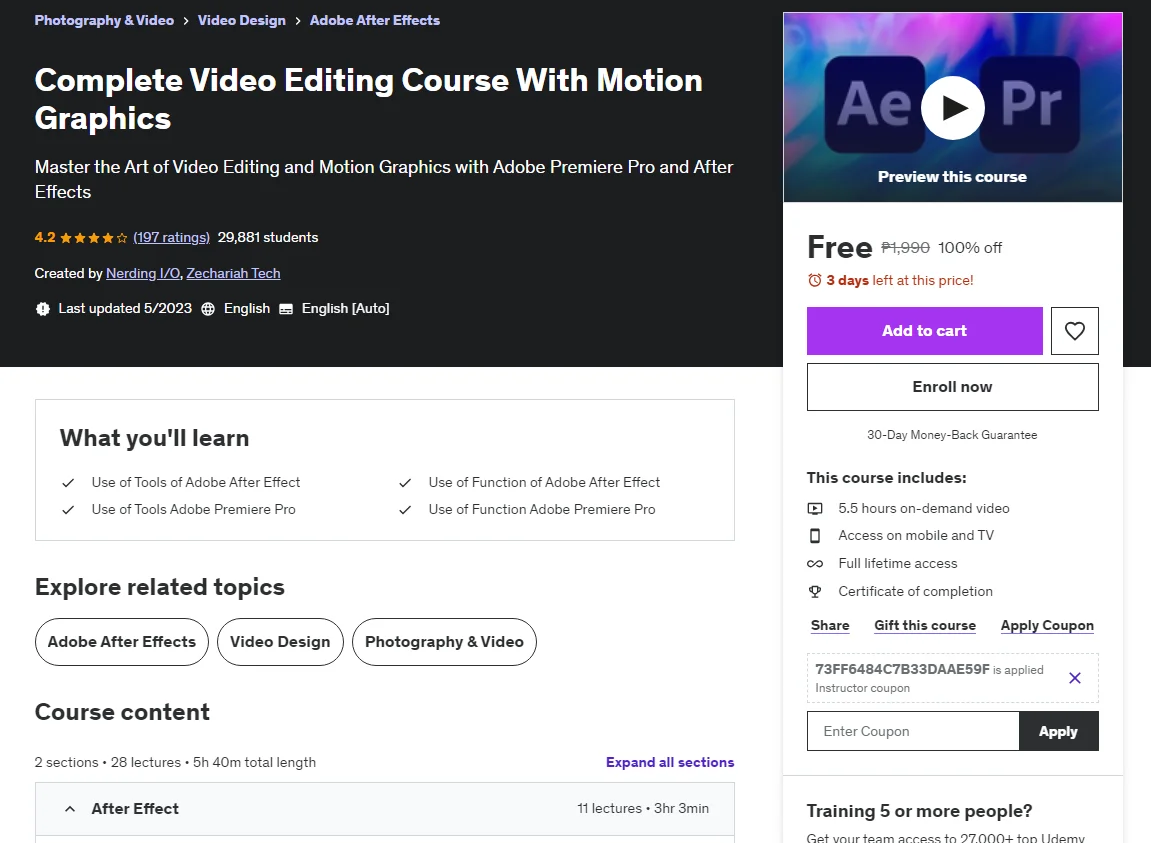1151x843 pixels.
Task: Click checkmark beside 'Use of Tools Adobe Premiere Pro'
Action: (68, 510)
